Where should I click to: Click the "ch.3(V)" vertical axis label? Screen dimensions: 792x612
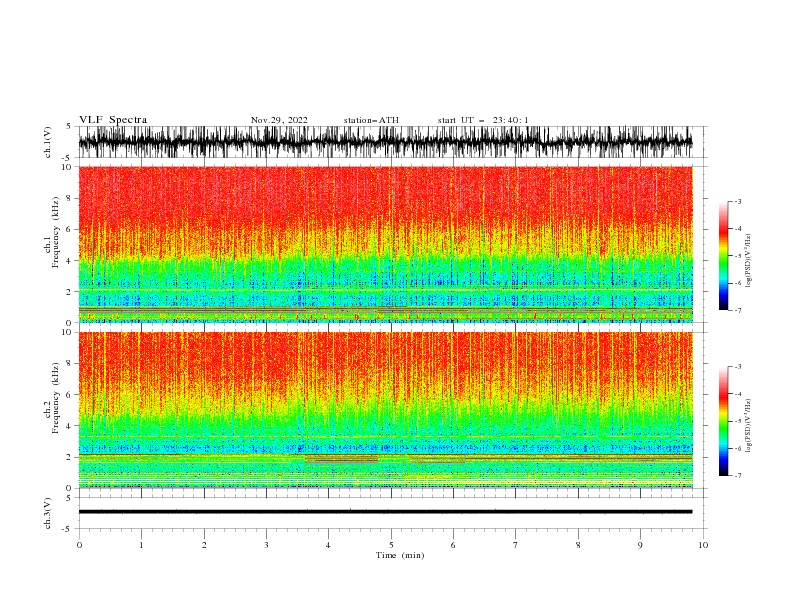(x=48, y=513)
